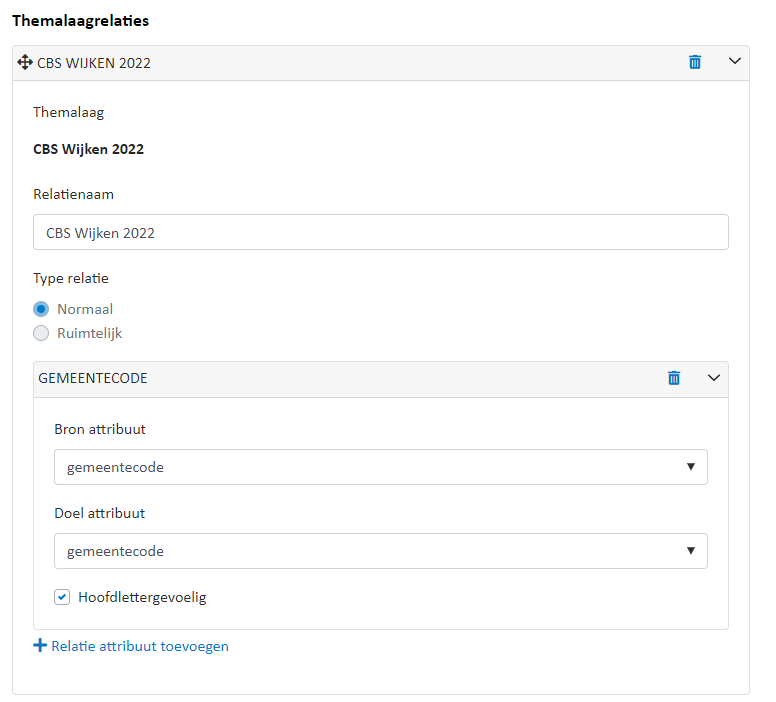Open the Bron attribuut dropdown
The width and height of the screenshot is (776, 702).
(x=381, y=467)
